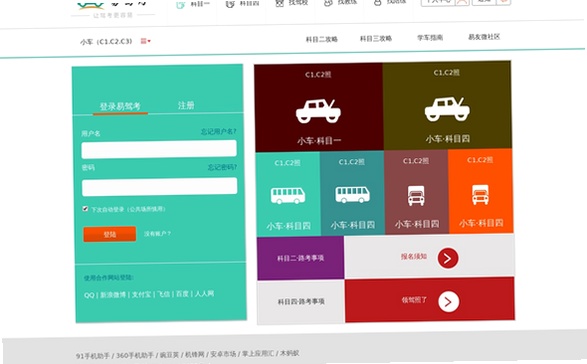Viewport: 587px width, 364px height.
Task: Click the 安卓市场 footer link
Action: [223, 354]
